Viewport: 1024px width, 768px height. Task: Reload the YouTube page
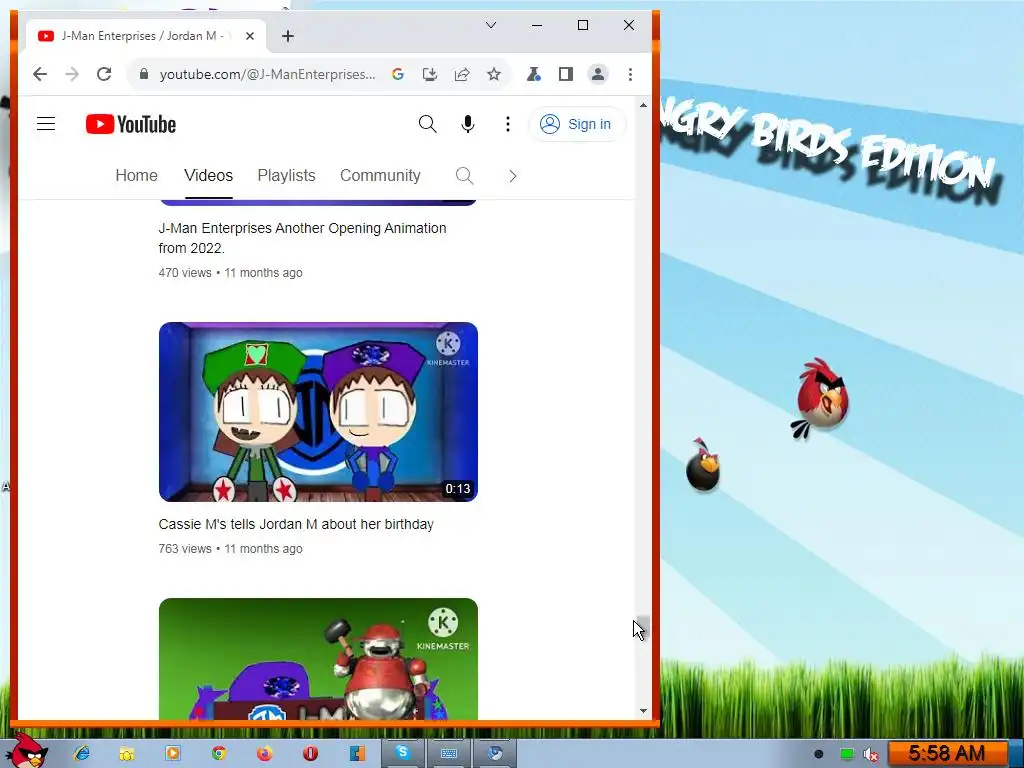(104, 74)
